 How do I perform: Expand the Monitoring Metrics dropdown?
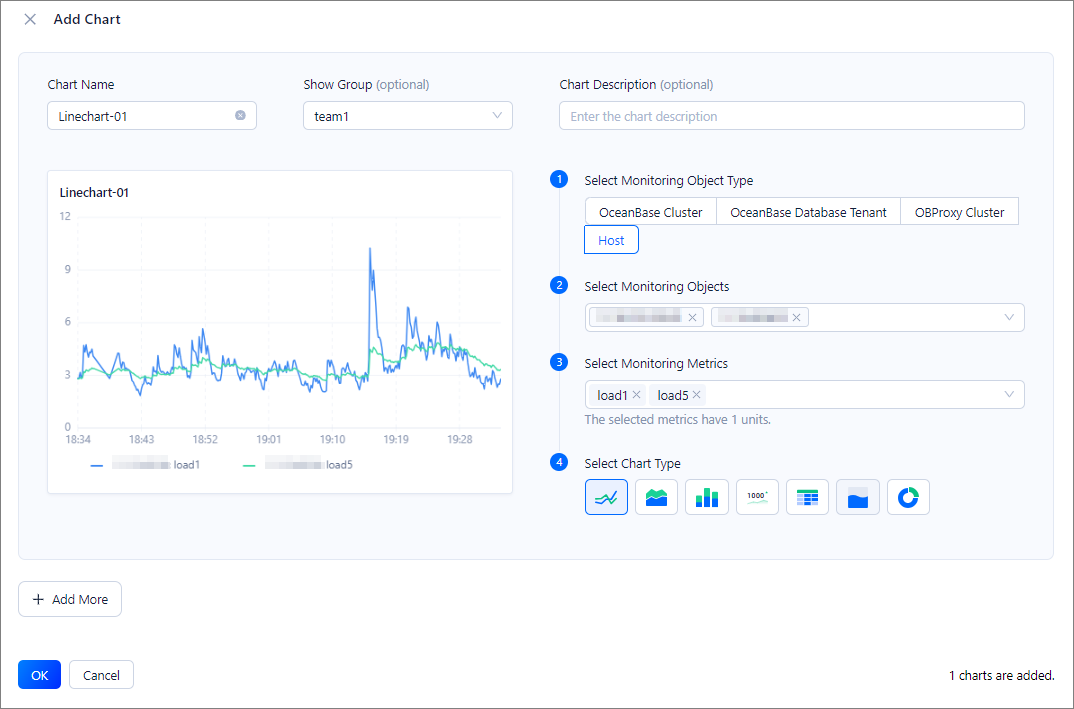pos(1007,395)
